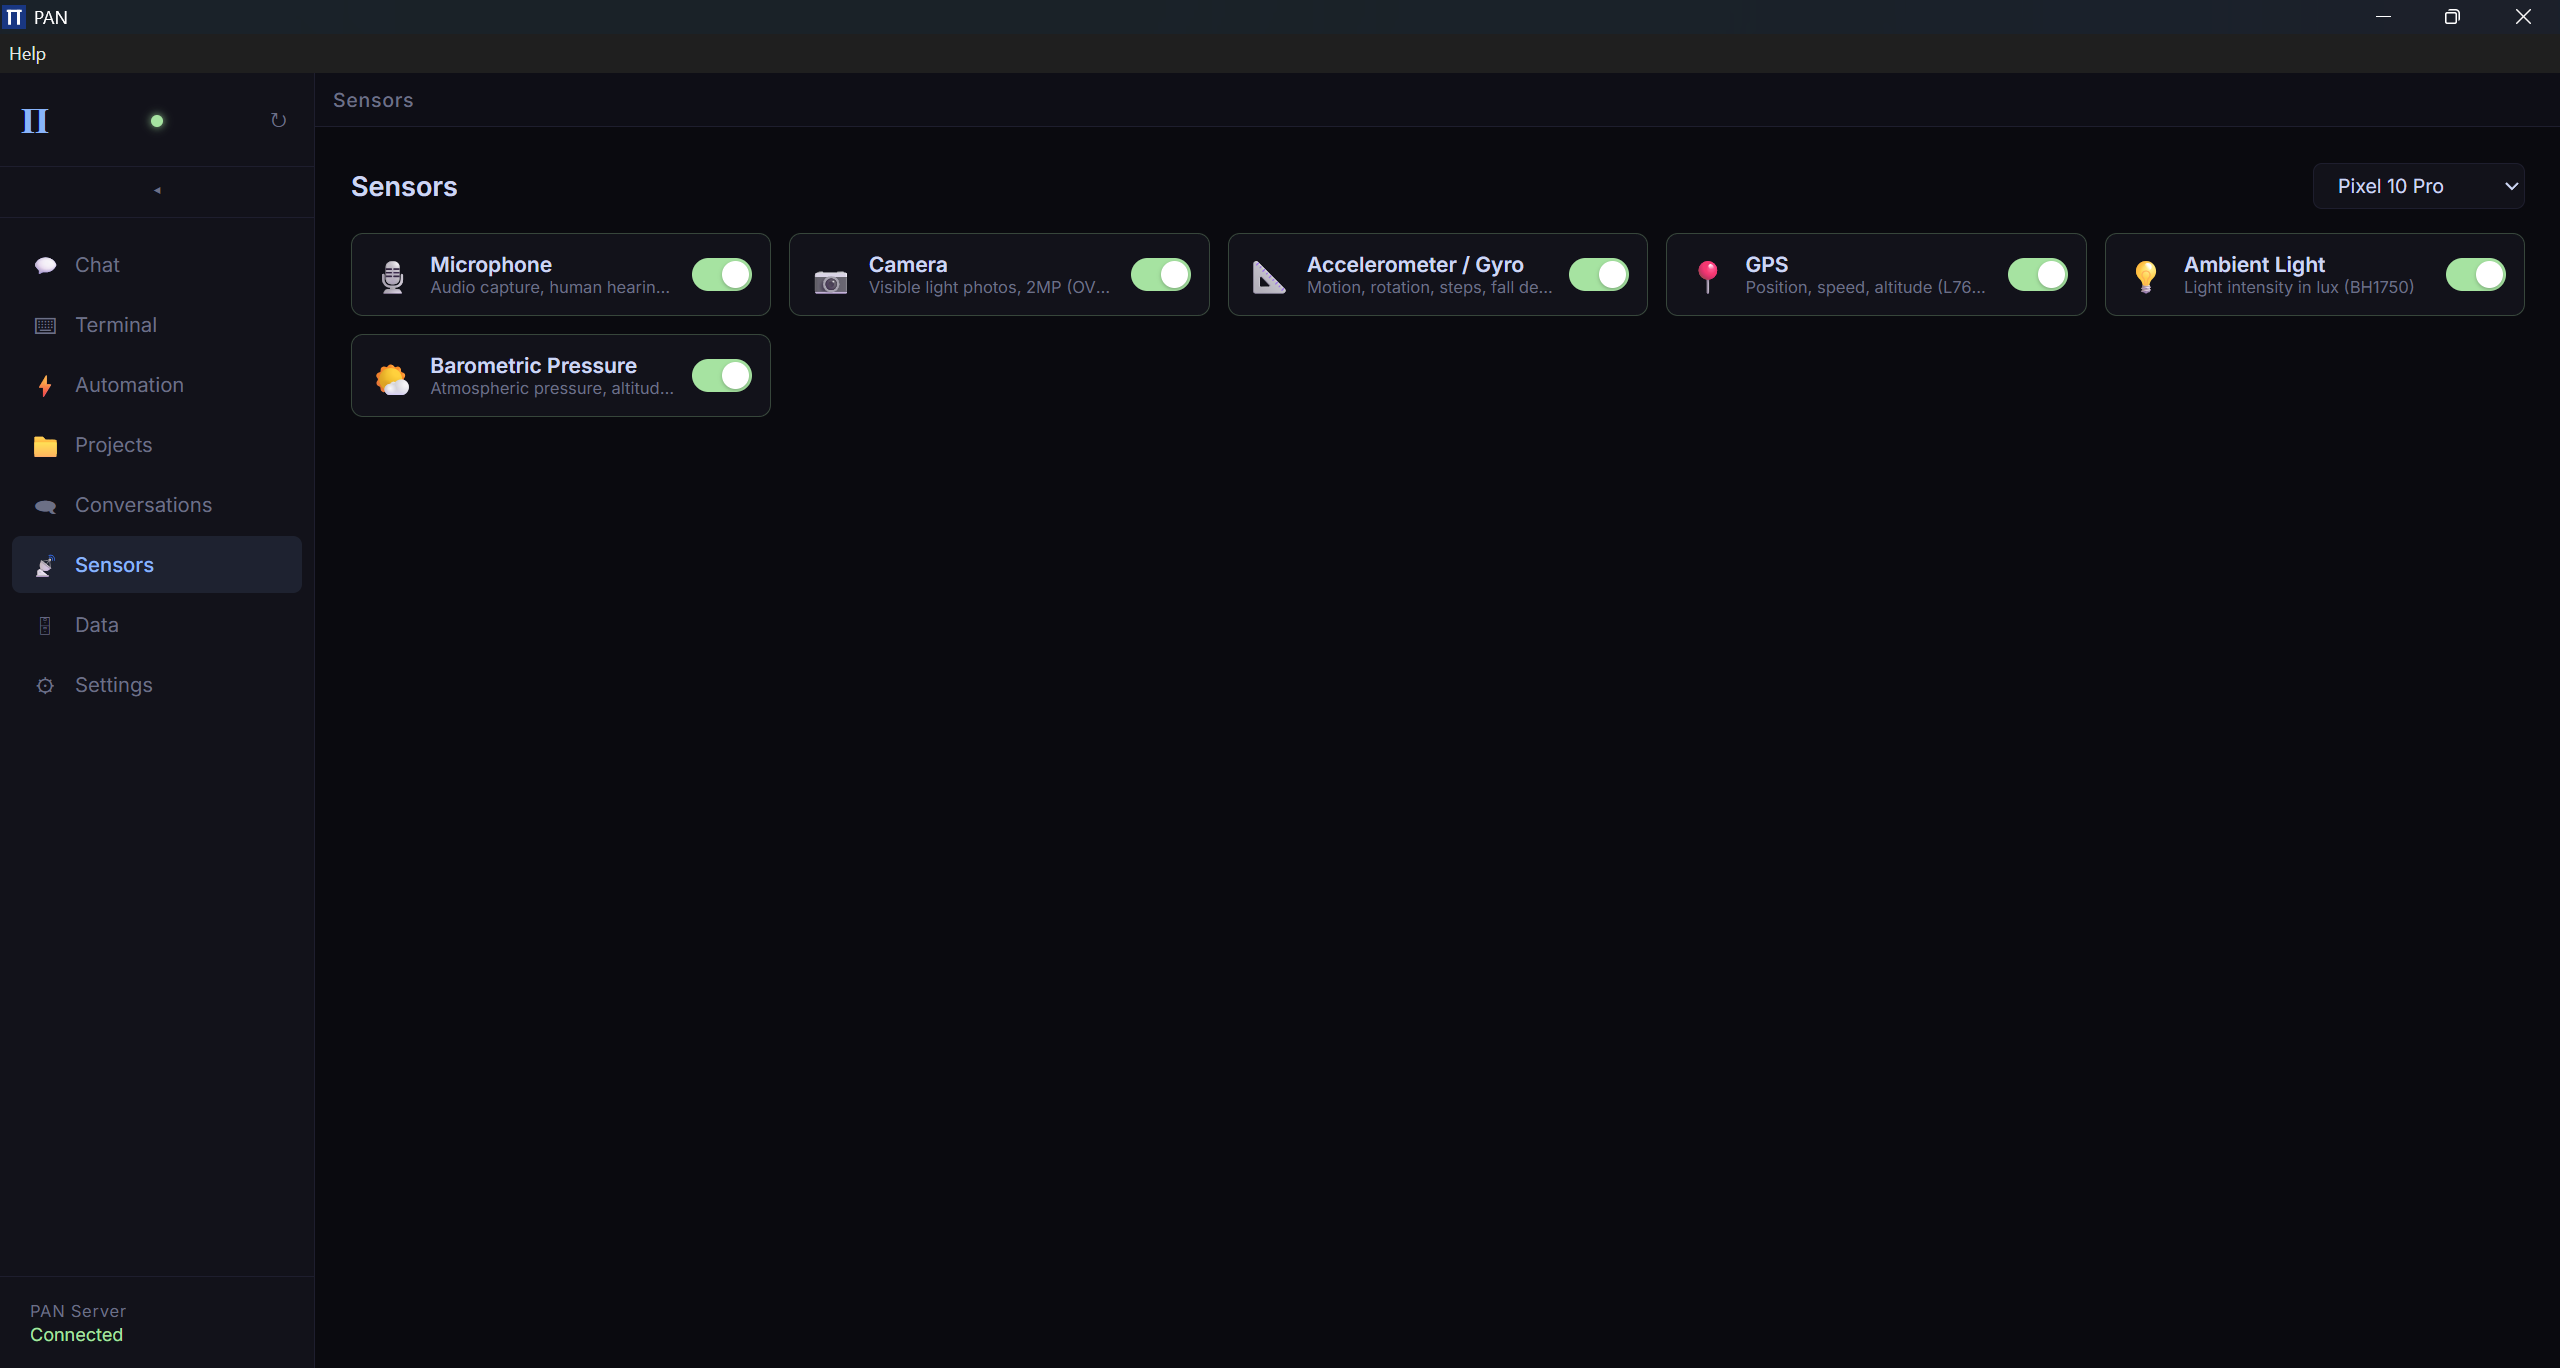Click the Camera sensor icon
2560x1368 pixels.
point(830,282)
